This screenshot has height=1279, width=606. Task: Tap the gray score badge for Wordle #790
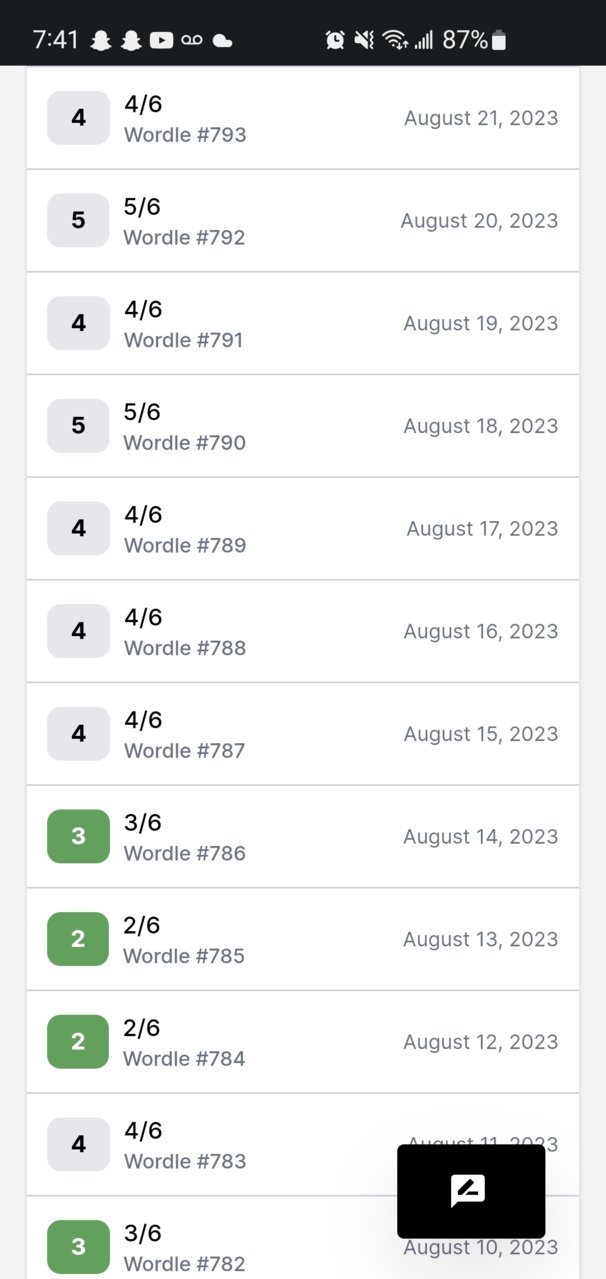(78, 425)
